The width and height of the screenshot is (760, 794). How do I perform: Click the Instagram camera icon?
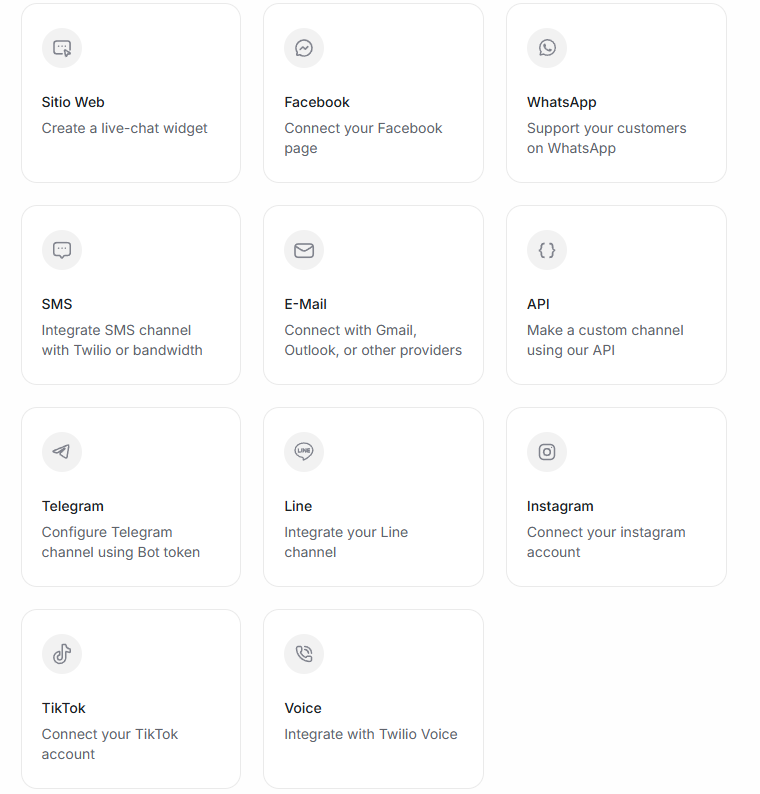(x=547, y=452)
